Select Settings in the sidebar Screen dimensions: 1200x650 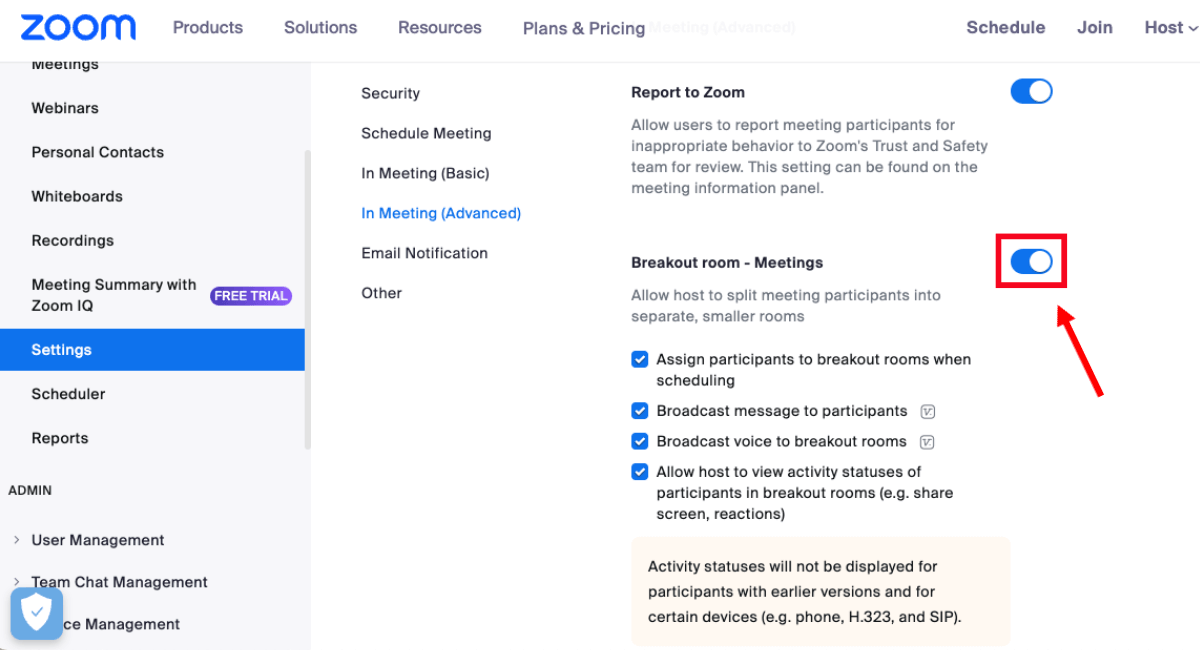(152, 350)
